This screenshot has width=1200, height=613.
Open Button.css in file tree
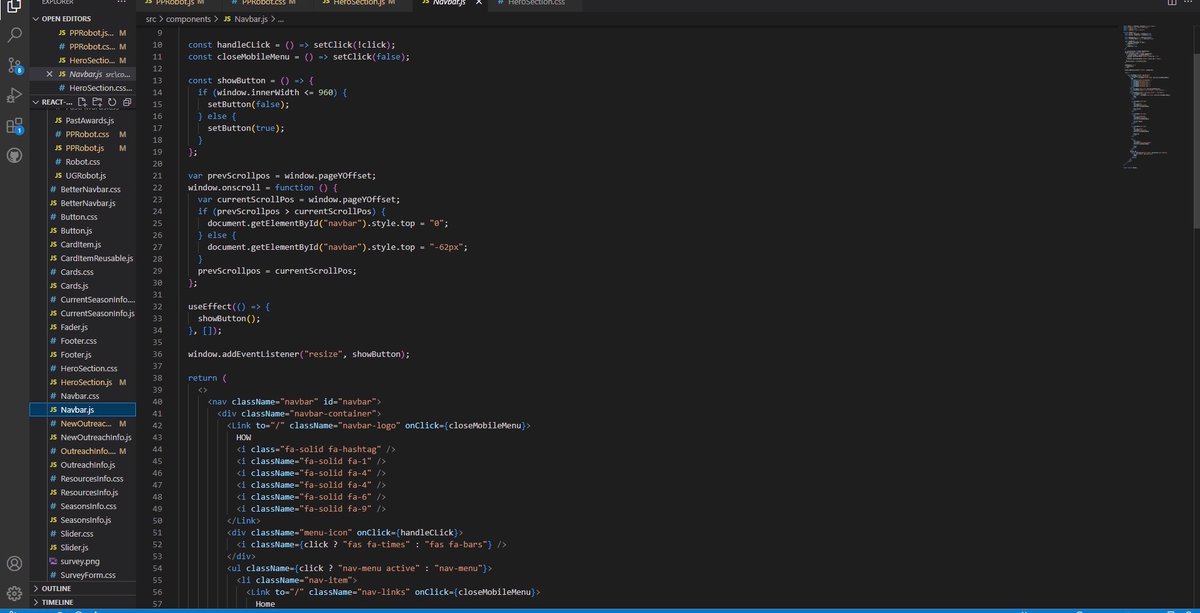pos(83,216)
